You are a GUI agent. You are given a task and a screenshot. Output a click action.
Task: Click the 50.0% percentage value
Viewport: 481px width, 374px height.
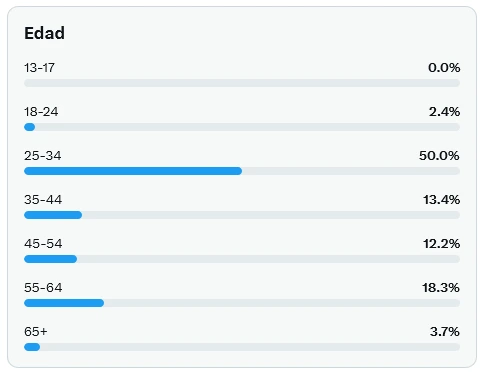pos(439,156)
